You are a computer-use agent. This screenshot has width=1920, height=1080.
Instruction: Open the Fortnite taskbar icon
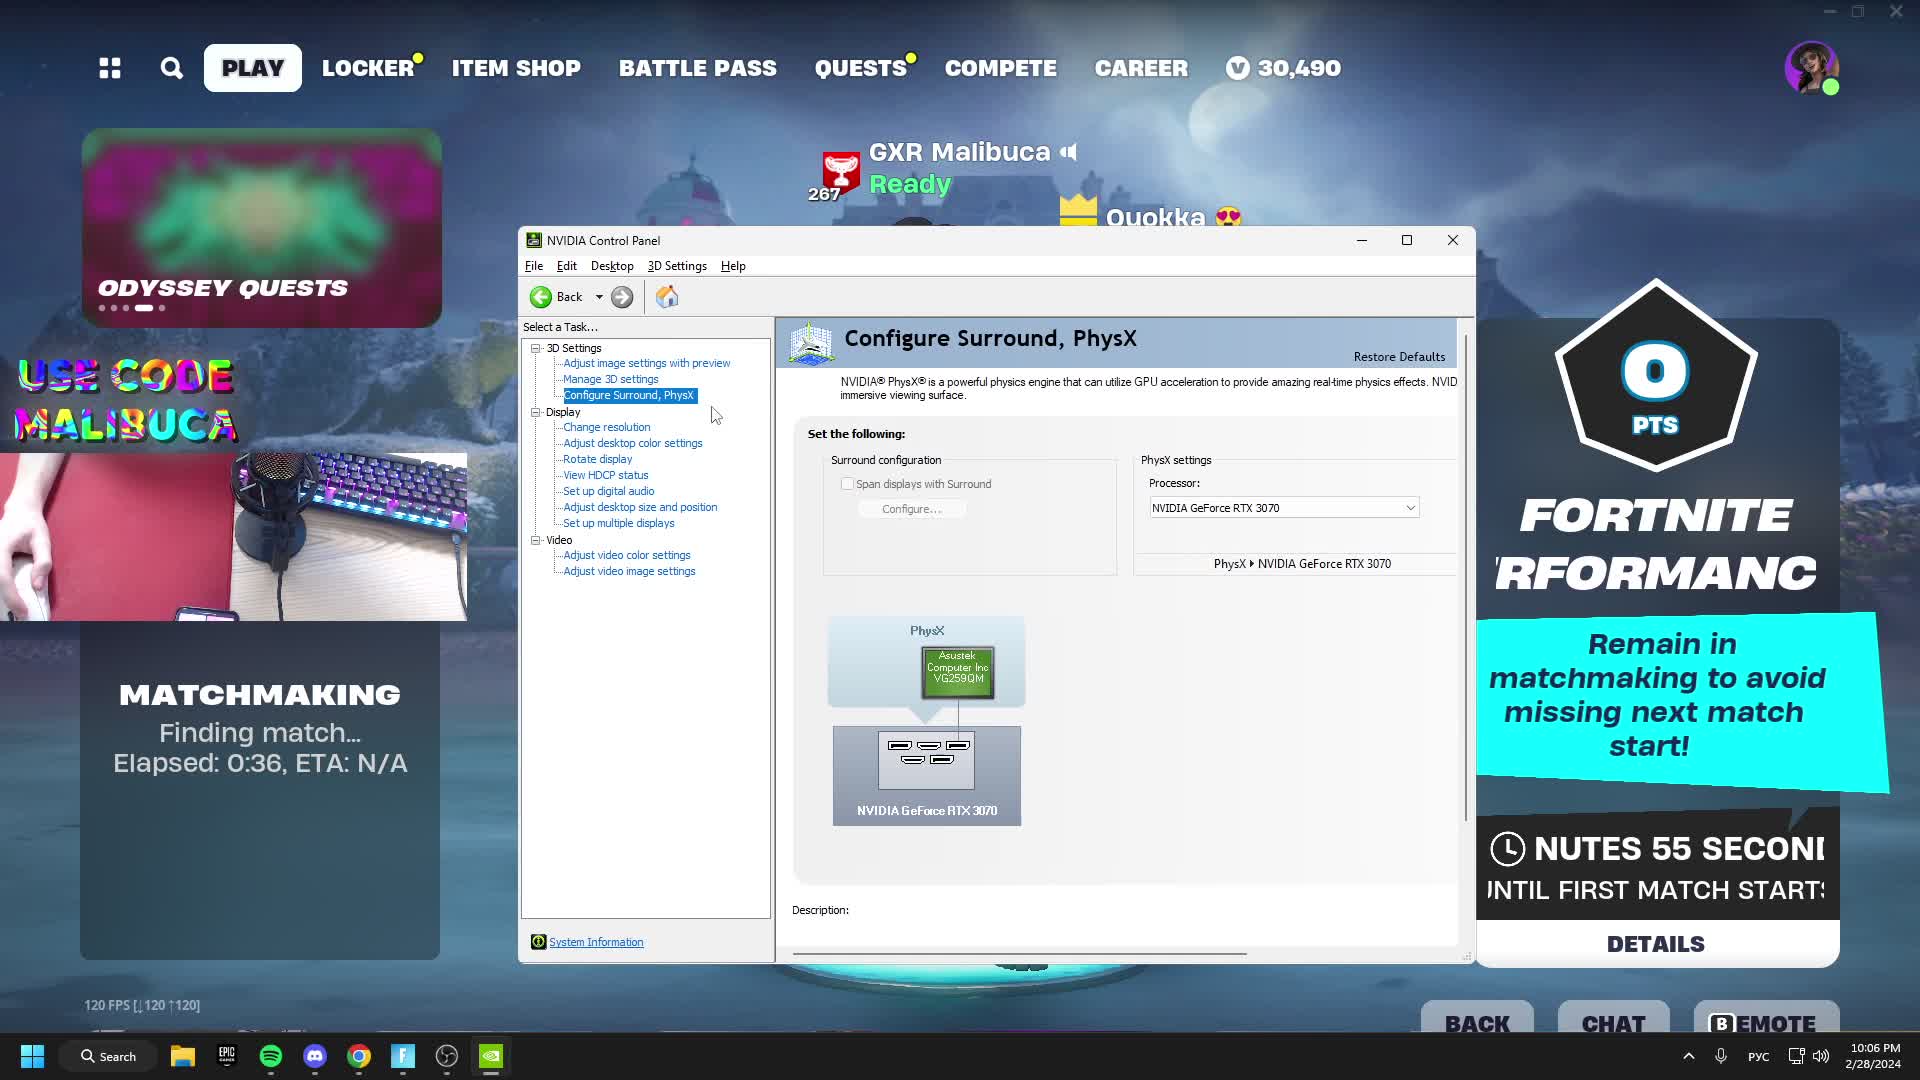coord(403,1056)
